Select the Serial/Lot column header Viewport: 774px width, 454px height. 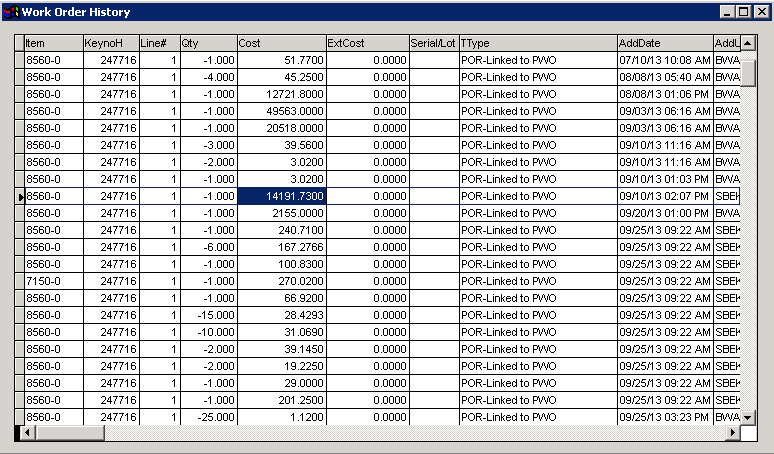(x=433, y=44)
